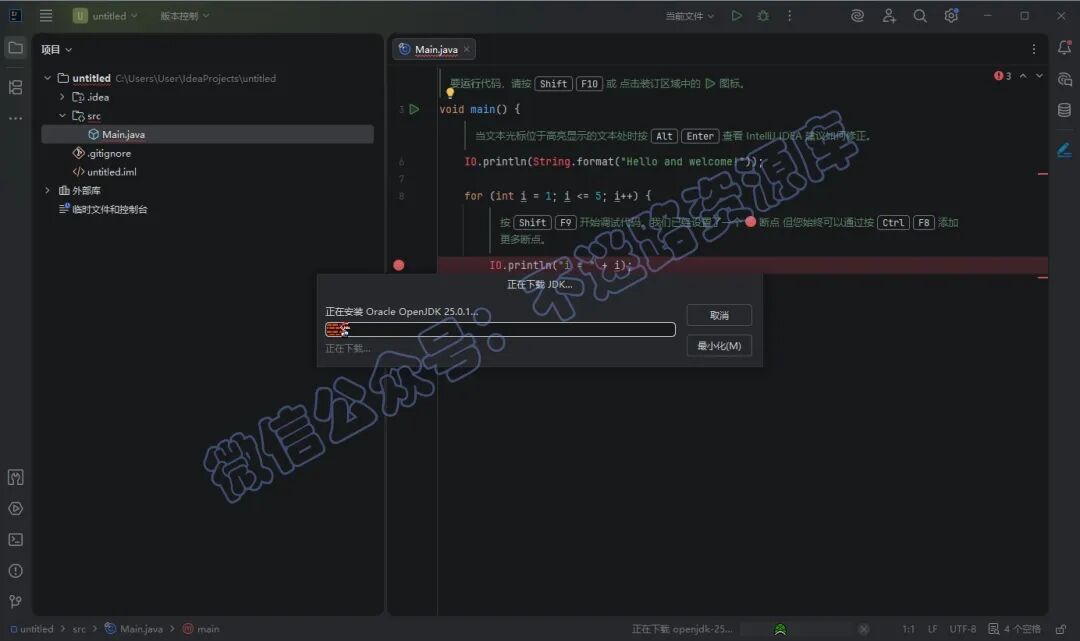This screenshot has width=1080, height=641.
Task: Go to previous highlighted error arrow
Action: [x=1023, y=76]
